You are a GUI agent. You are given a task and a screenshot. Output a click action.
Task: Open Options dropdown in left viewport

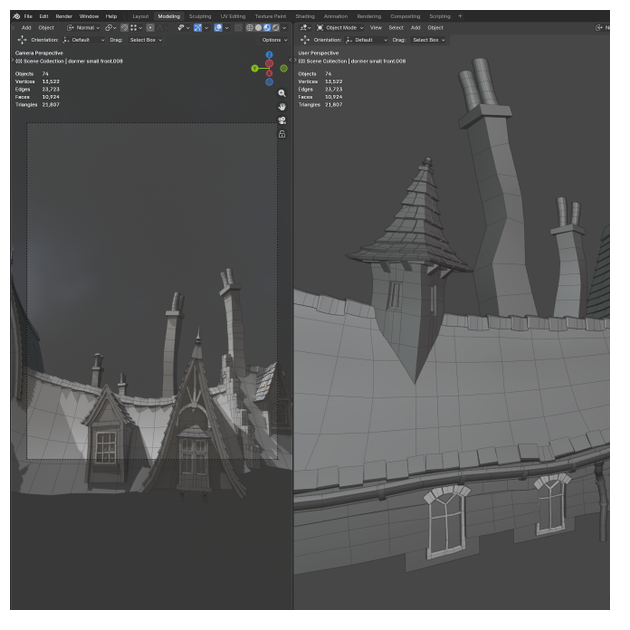click(275, 40)
